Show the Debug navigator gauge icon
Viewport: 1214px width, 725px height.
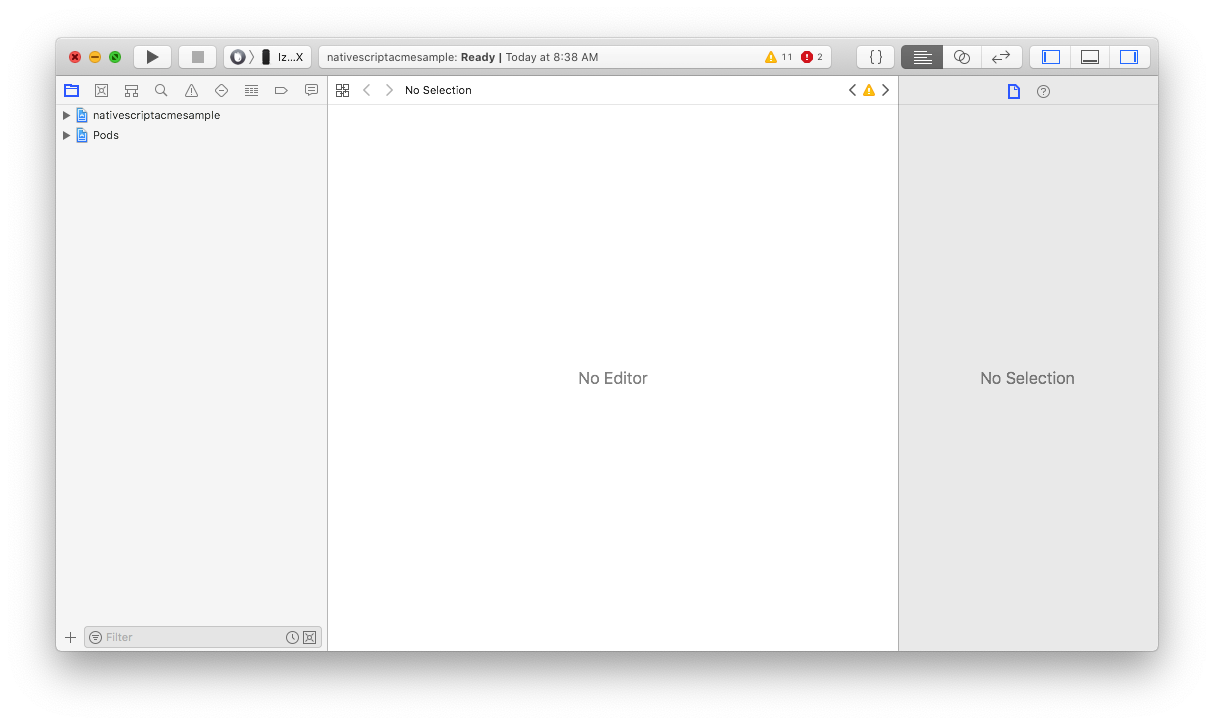click(x=251, y=90)
